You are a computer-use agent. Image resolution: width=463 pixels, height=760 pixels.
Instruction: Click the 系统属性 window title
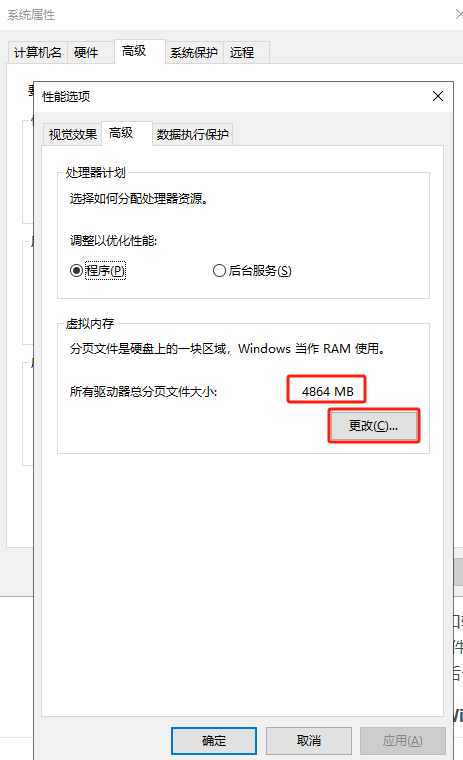(31, 15)
